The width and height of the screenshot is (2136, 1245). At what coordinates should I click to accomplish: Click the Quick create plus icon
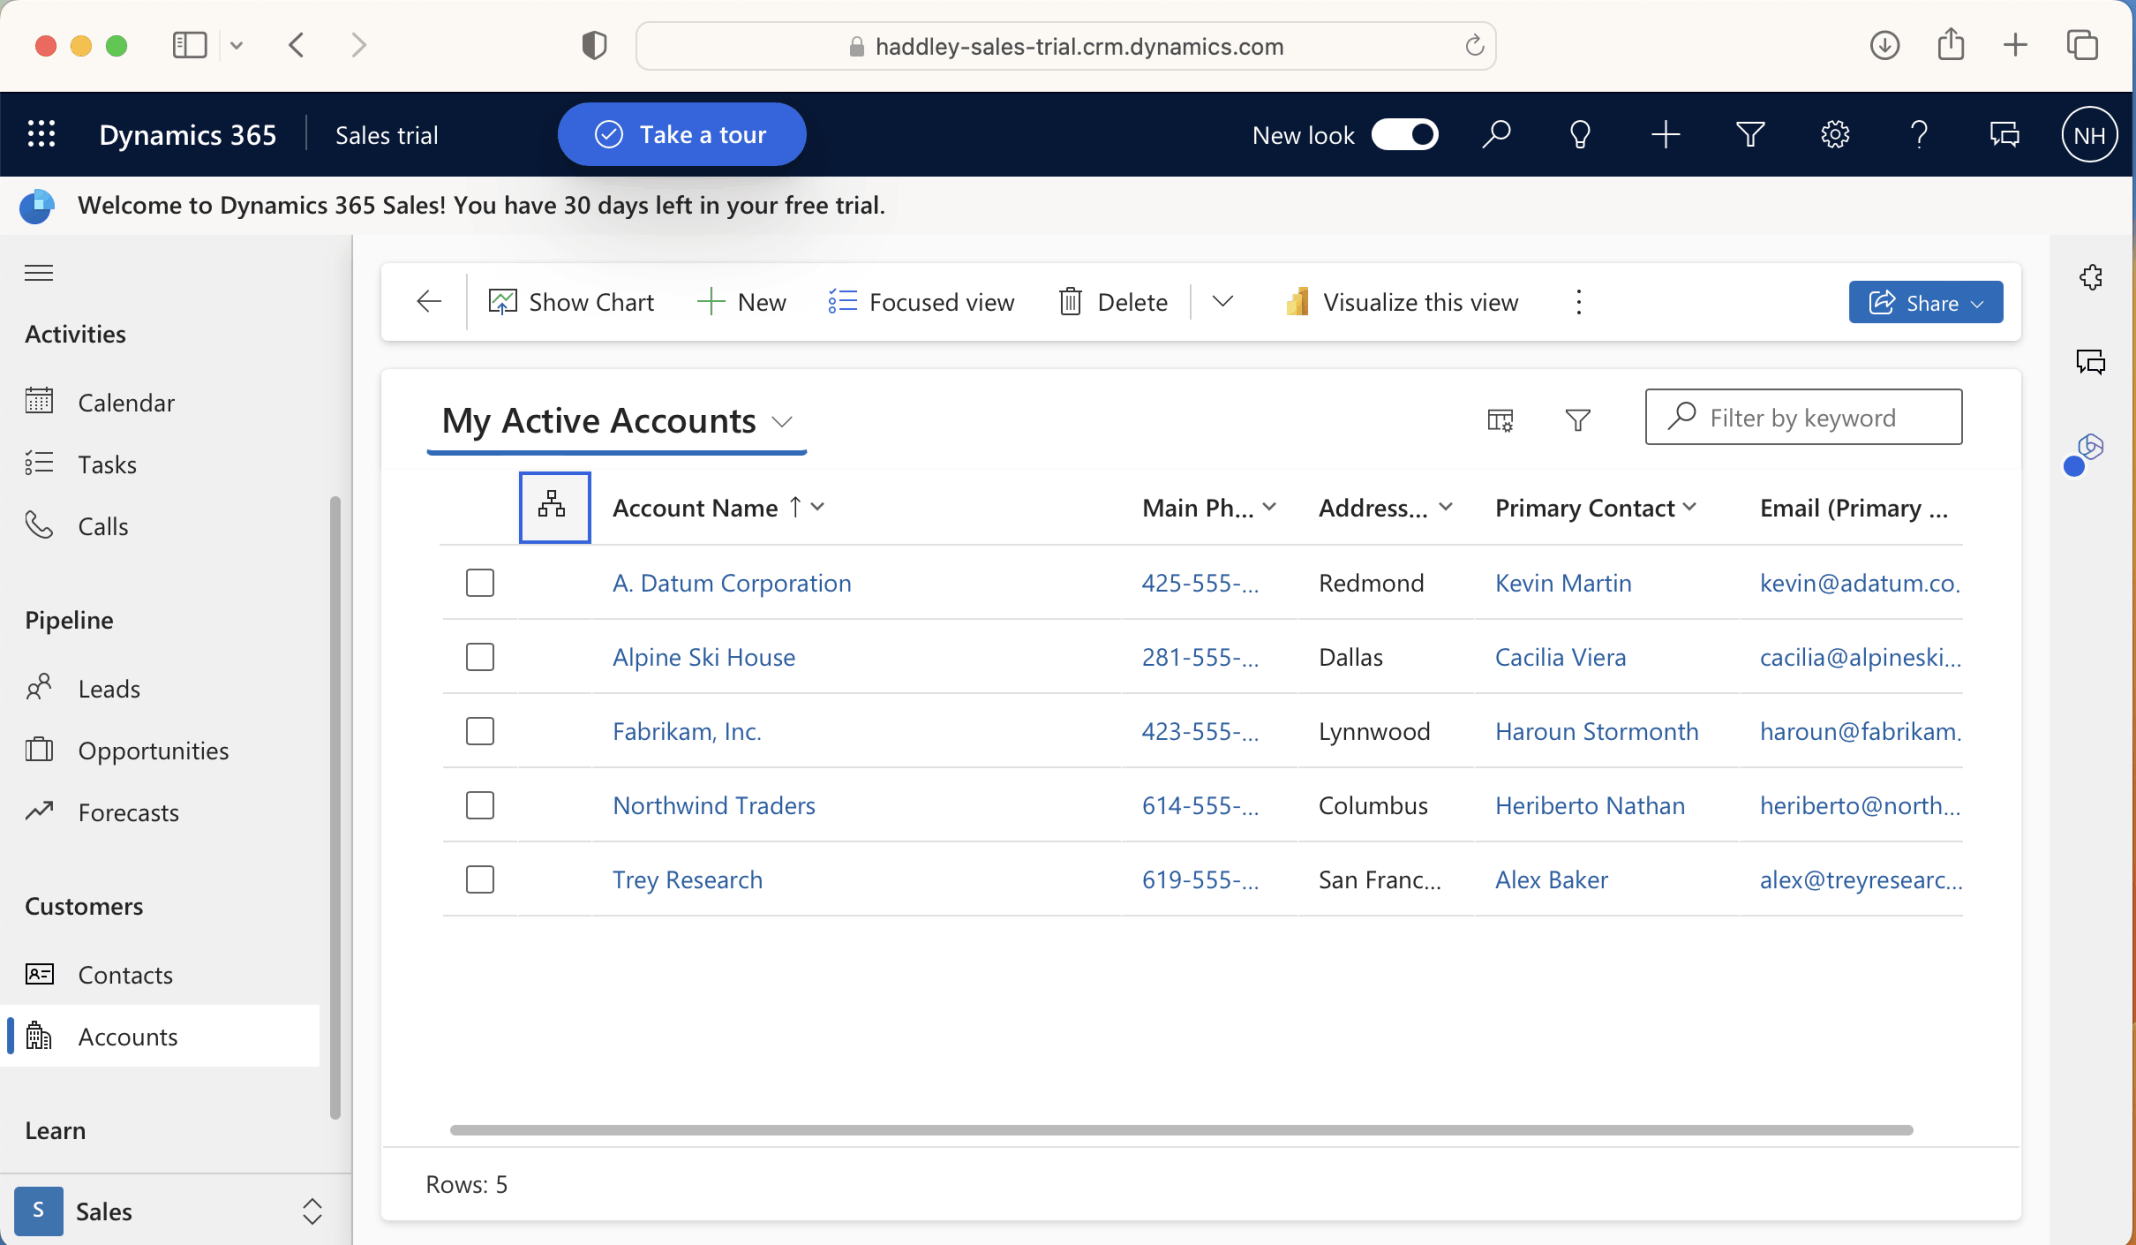pyautogui.click(x=1665, y=134)
